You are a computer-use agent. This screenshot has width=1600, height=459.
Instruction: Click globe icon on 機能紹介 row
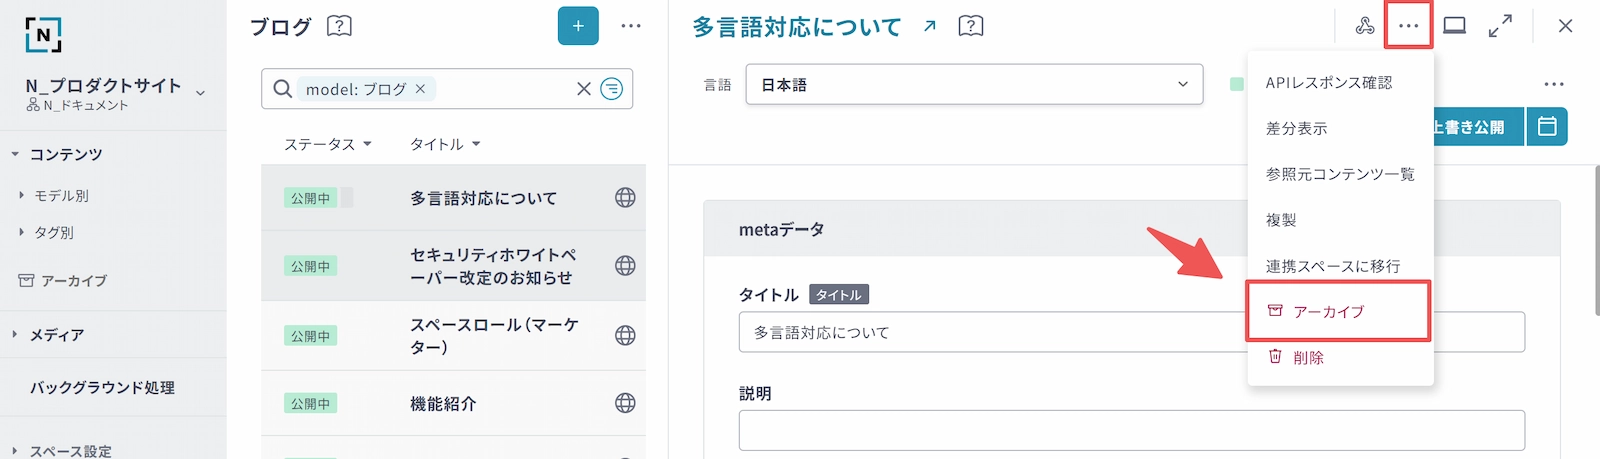pyautogui.click(x=625, y=403)
